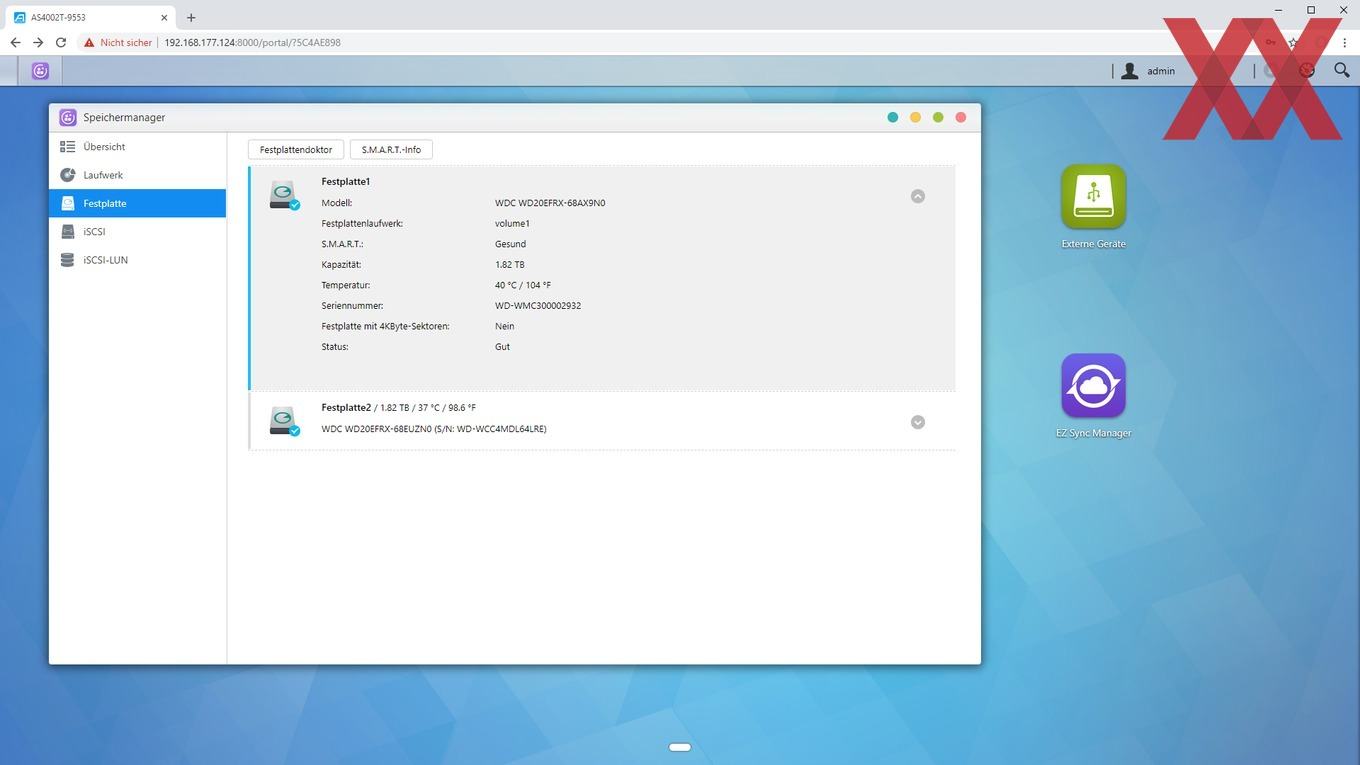The image size is (1360, 765).
Task: Close Speichermanager with the red button
Action: pos(961,117)
